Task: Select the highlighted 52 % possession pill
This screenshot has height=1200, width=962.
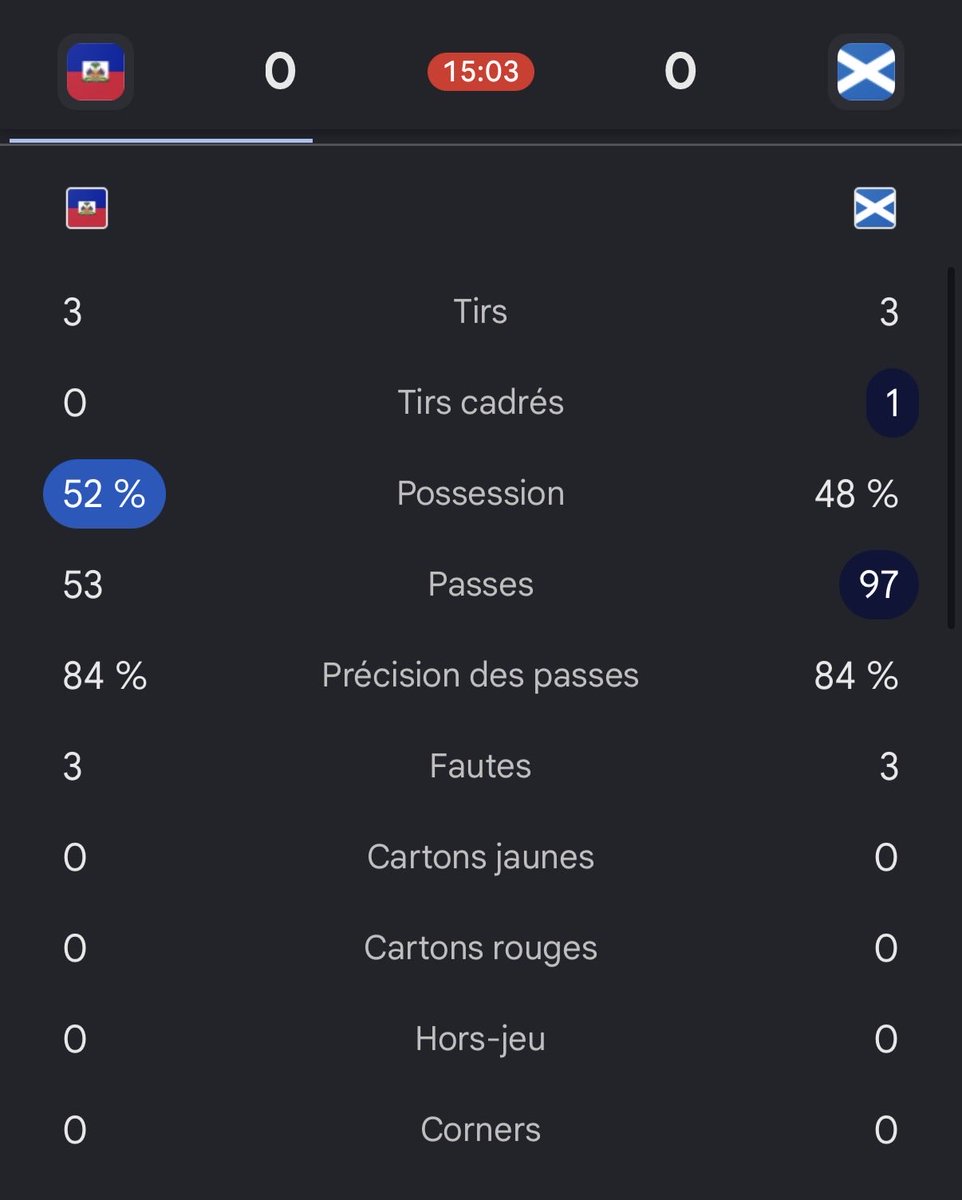Action: (104, 494)
